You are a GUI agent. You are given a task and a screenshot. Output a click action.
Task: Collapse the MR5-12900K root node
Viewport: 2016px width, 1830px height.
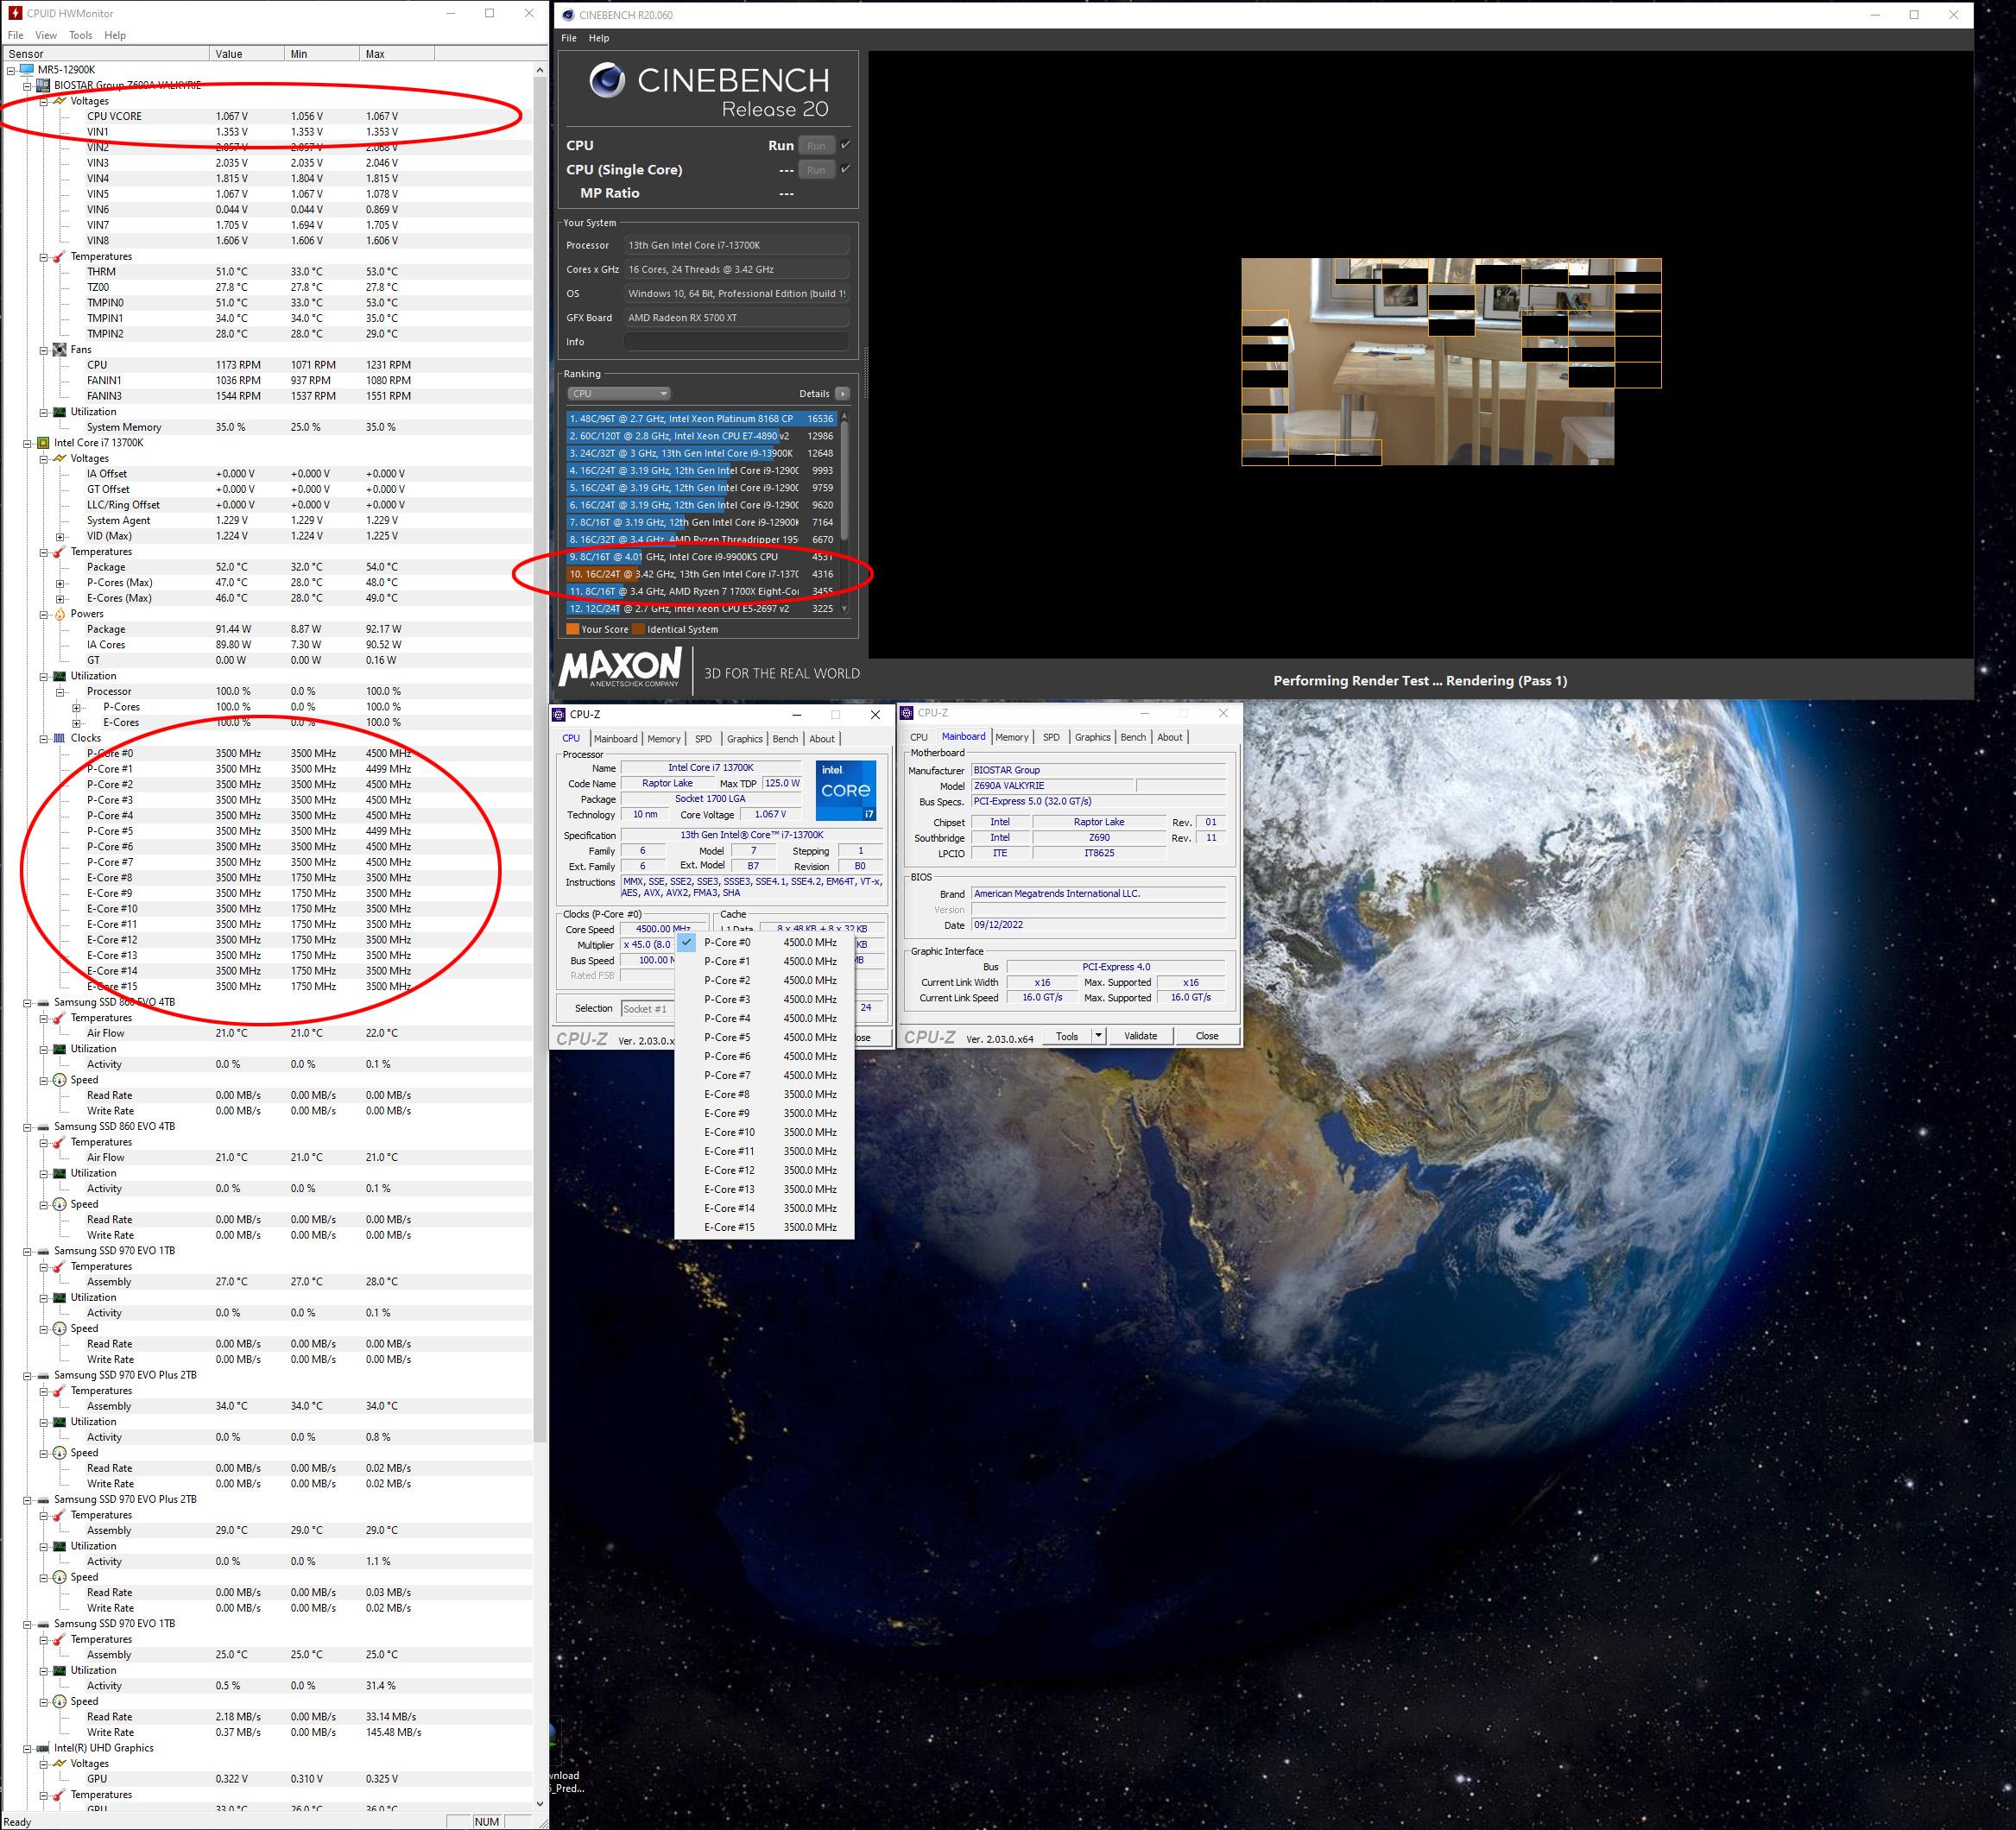pos(11,70)
